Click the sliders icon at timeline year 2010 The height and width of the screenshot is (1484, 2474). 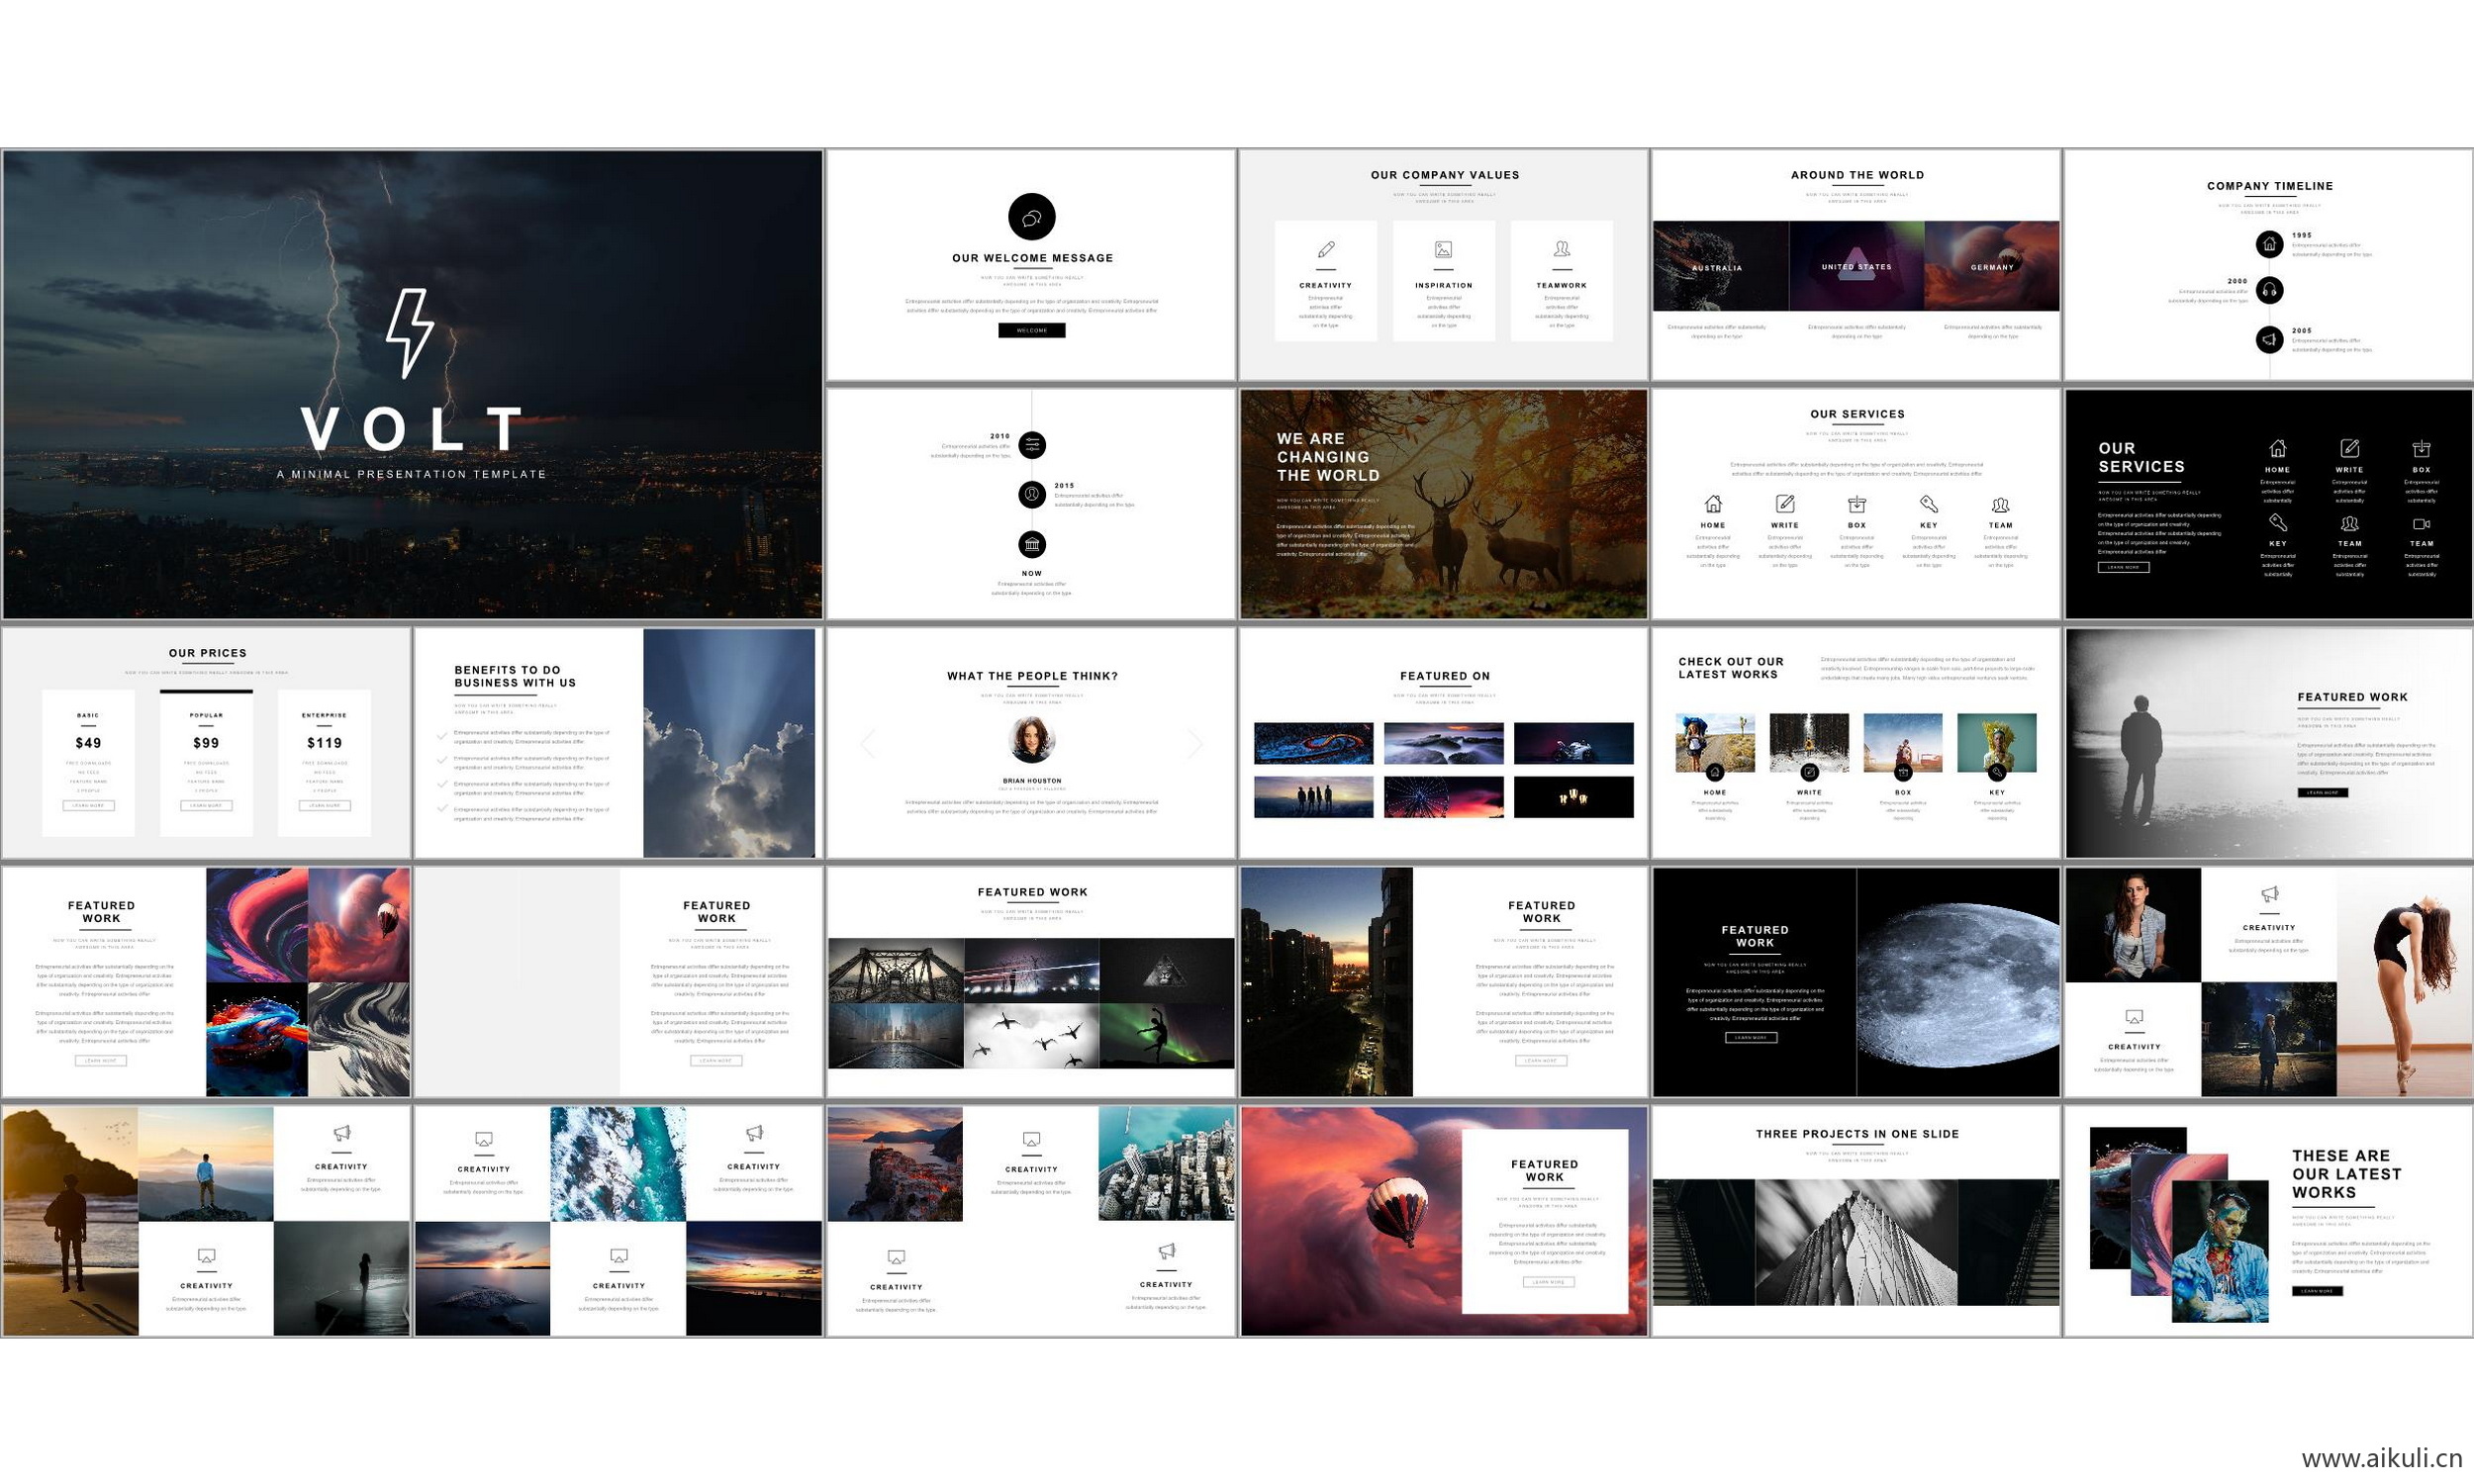tap(1032, 445)
